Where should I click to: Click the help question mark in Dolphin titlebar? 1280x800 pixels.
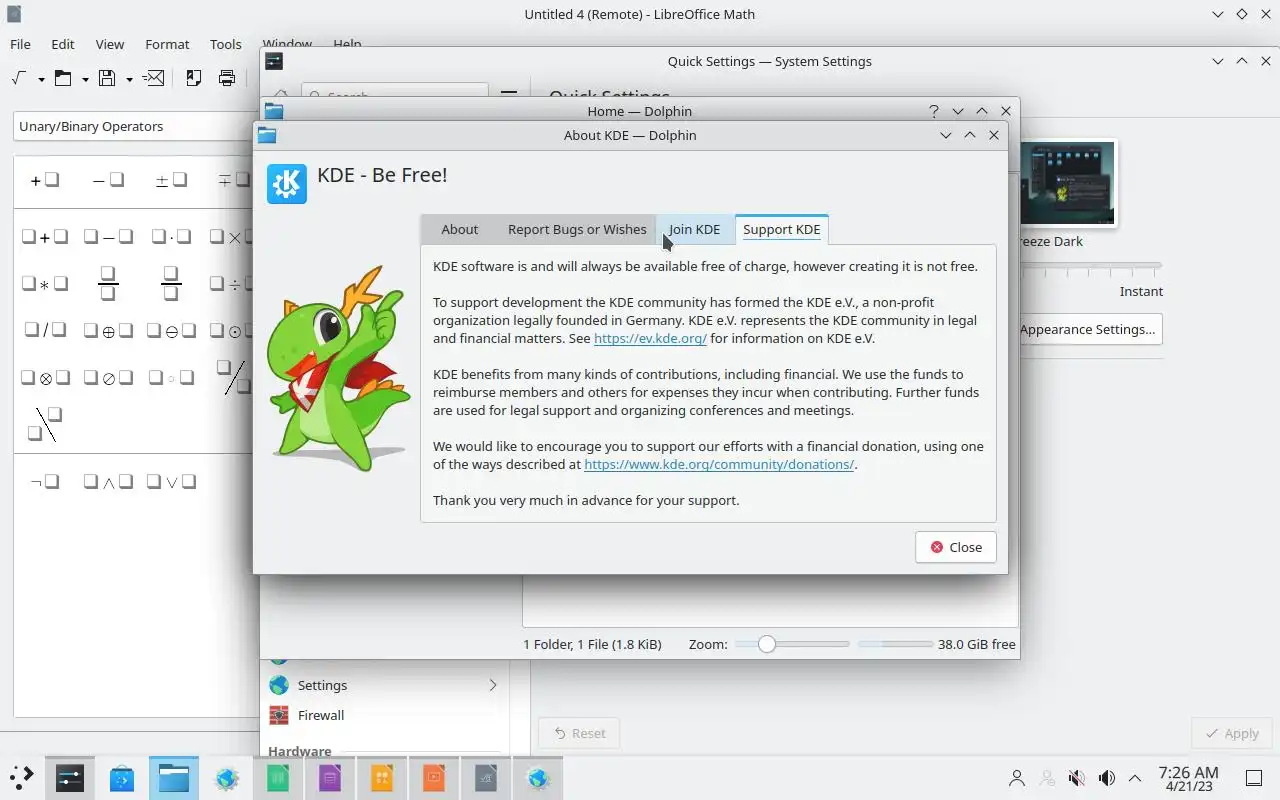(934, 111)
